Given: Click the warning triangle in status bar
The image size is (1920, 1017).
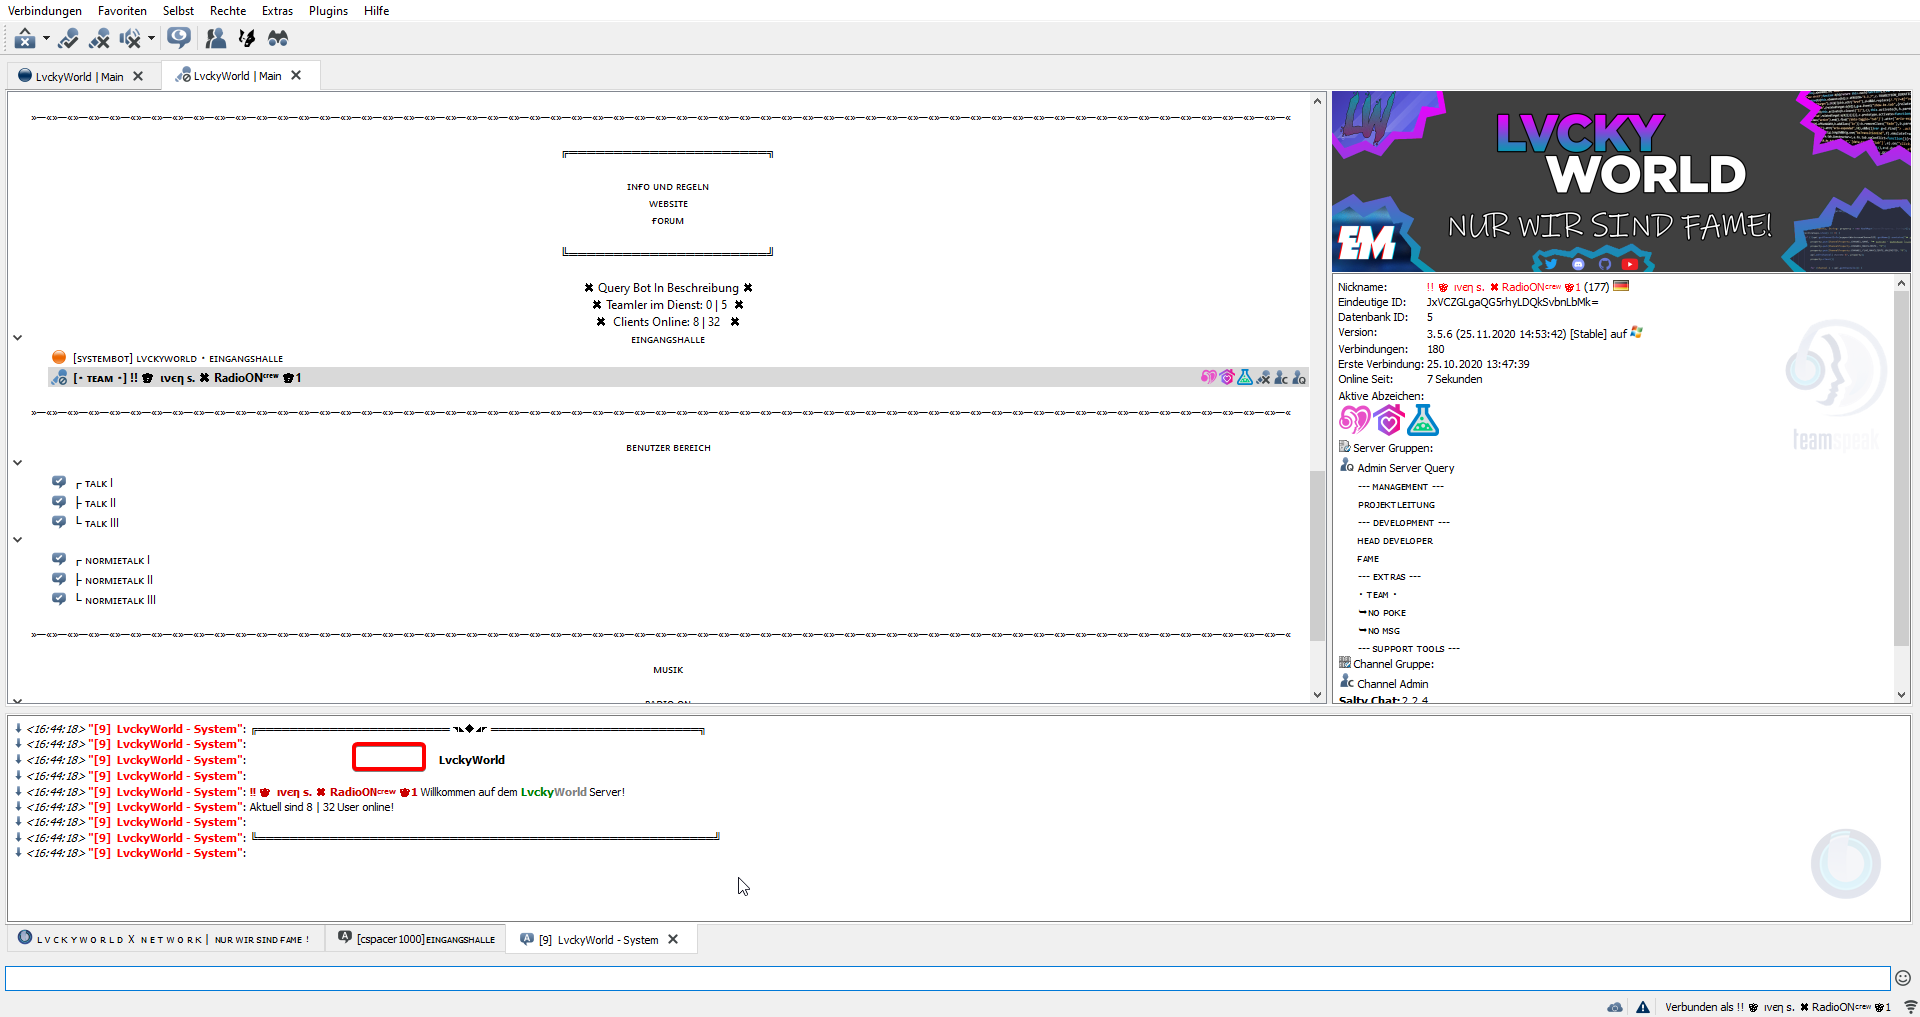Looking at the screenshot, I should click(1643, 1007).
